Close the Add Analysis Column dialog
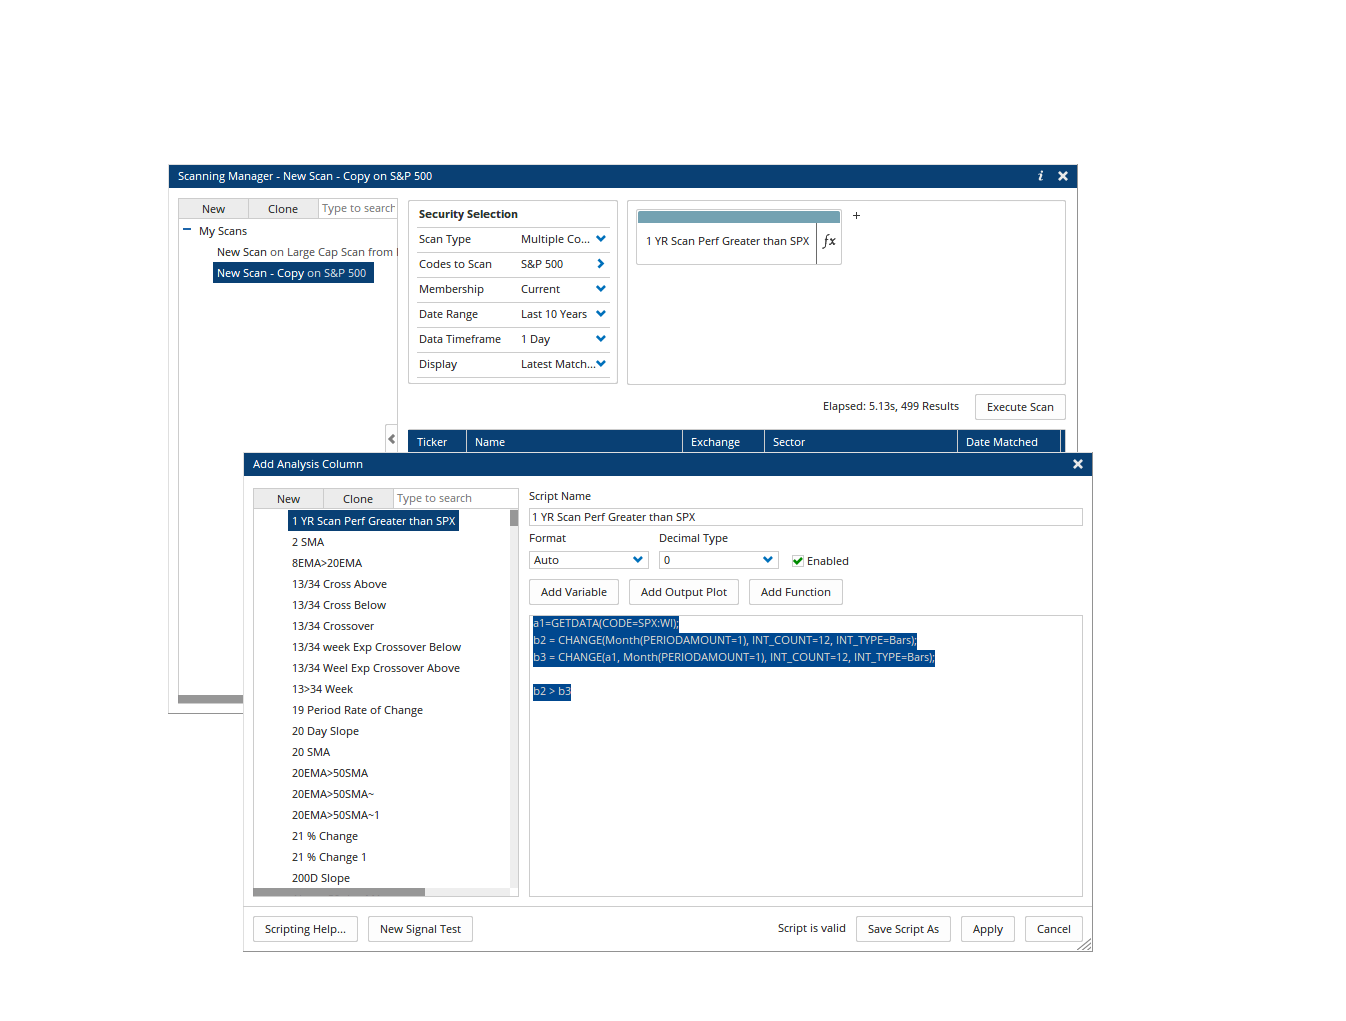Screen dimensions: 1346x1021 coord(1078,464)
